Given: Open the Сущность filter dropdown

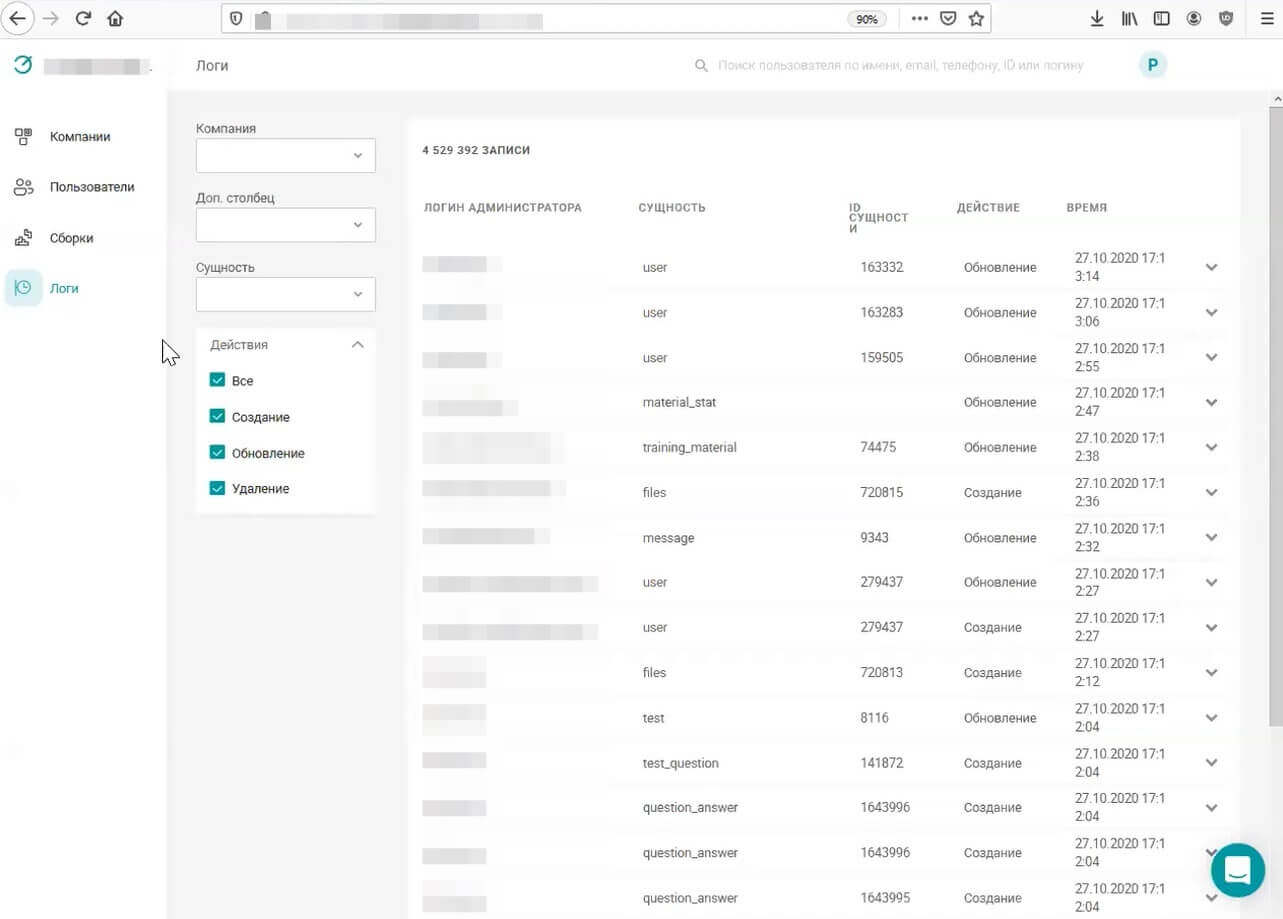Looking at the screenshot, I should click(285, 294).
